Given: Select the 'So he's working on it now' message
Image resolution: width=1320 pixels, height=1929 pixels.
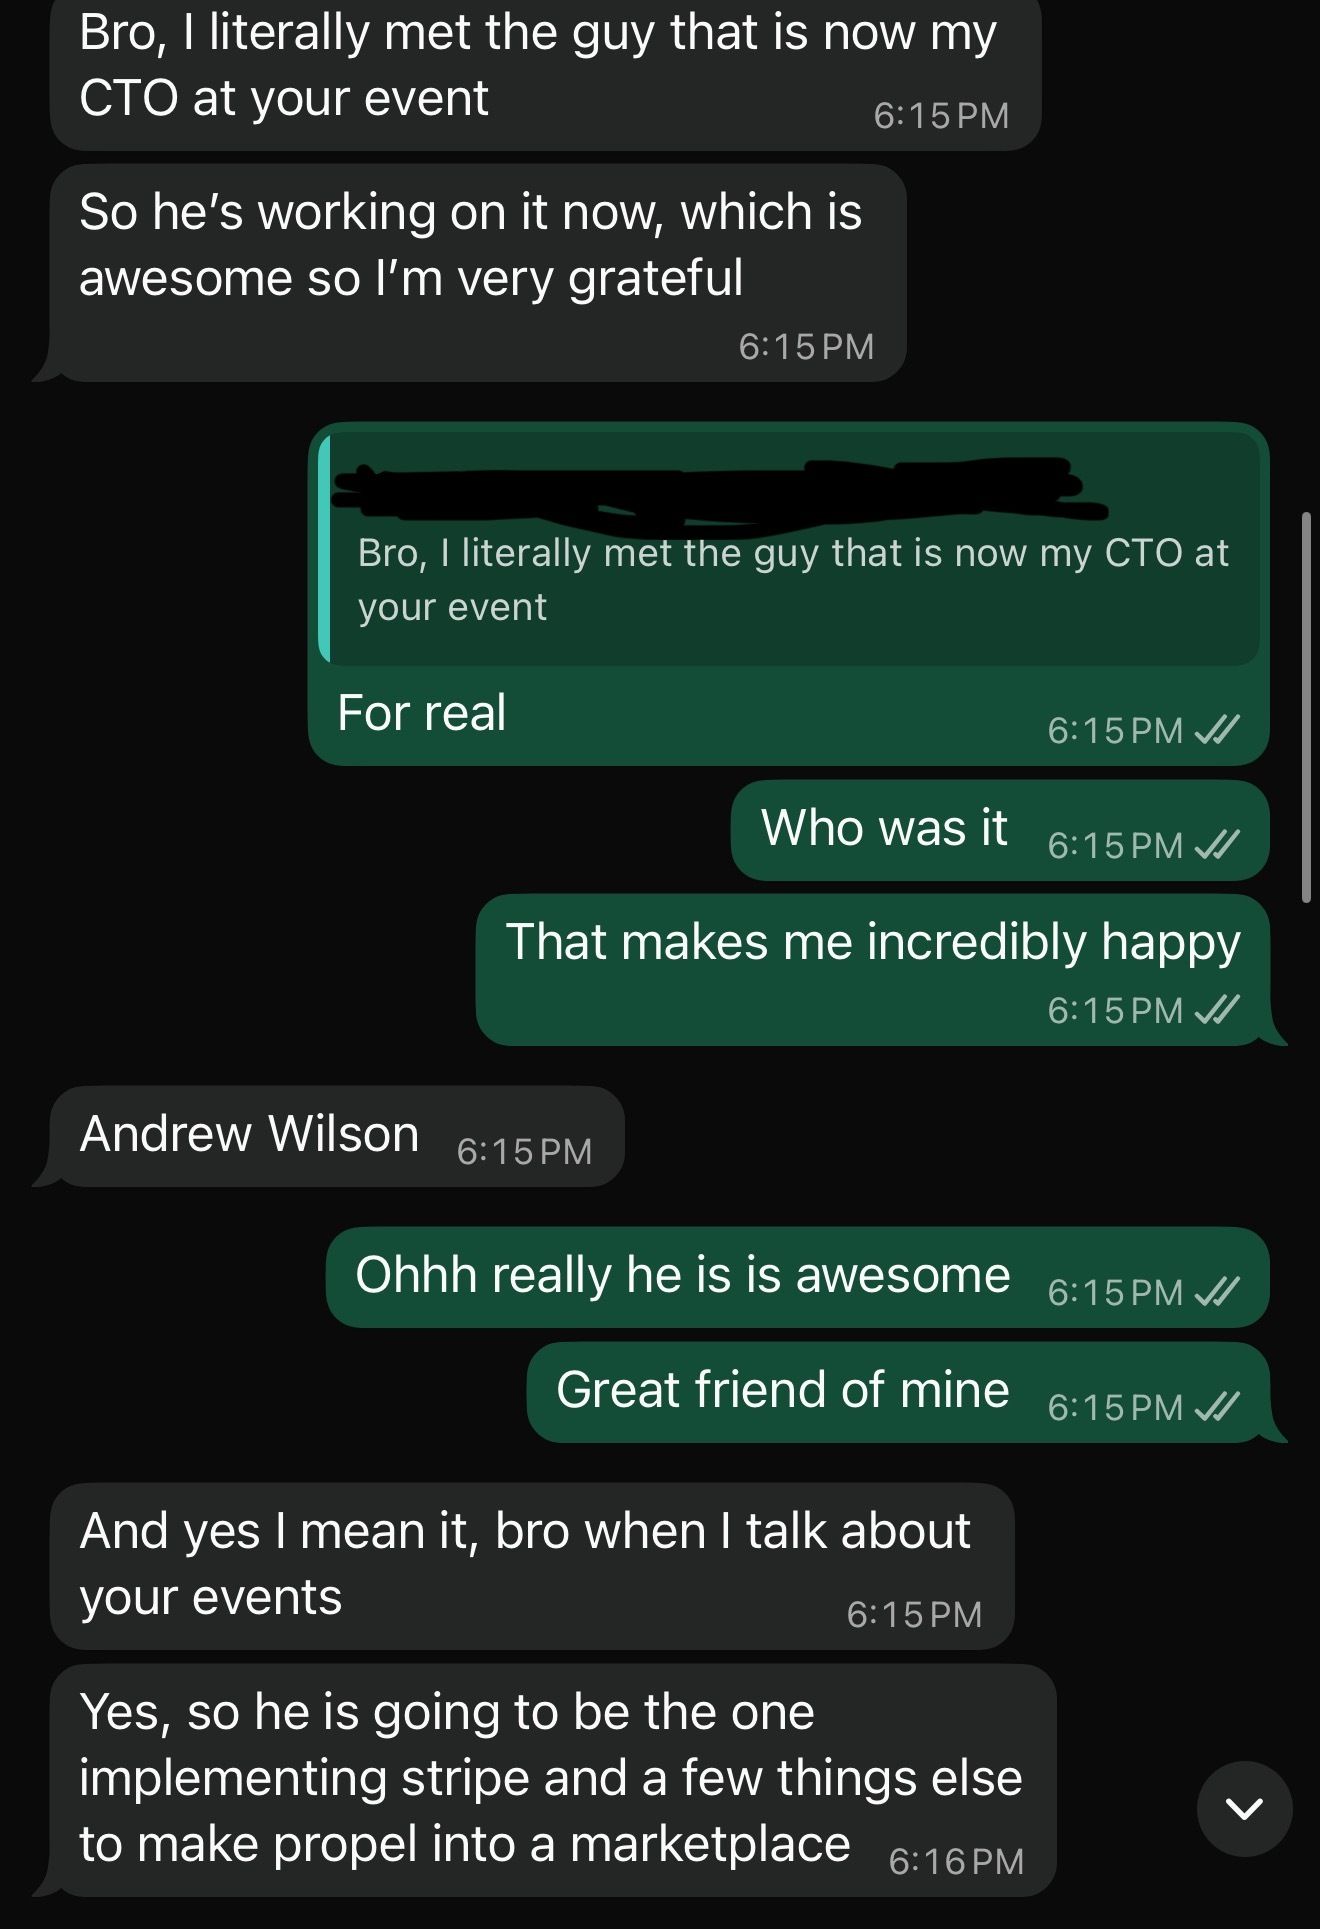Looking at the screenshot, I should click(x=477, y=273).
